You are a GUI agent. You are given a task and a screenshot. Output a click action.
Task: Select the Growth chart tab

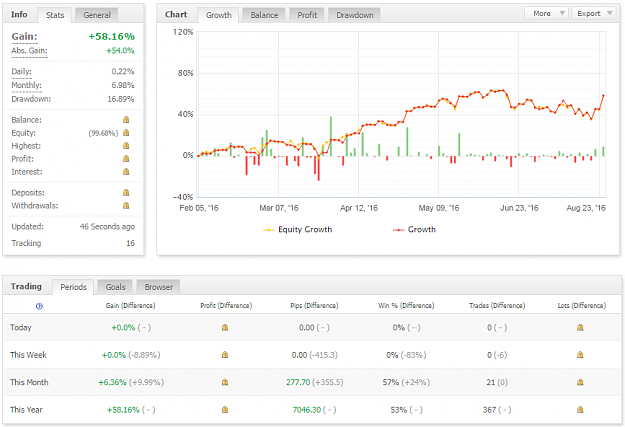[x=218, y=15]
